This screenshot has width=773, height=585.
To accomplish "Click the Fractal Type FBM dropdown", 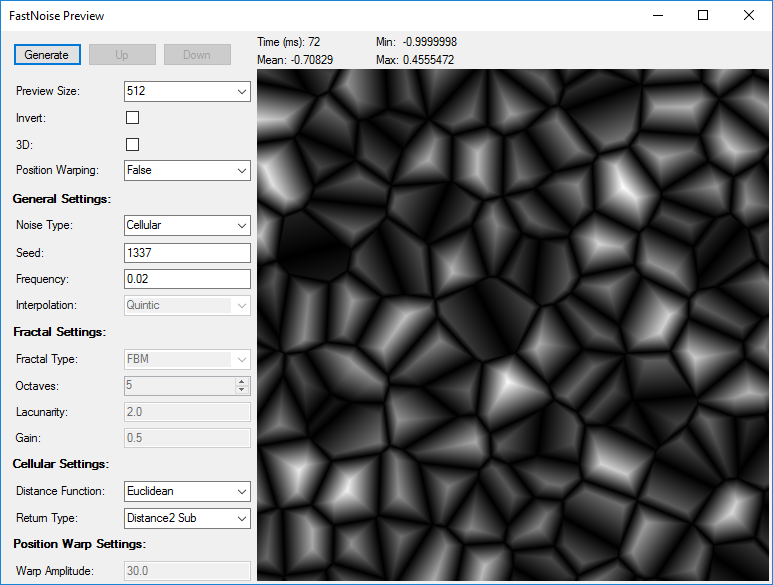I will click(x=187, y=359).
